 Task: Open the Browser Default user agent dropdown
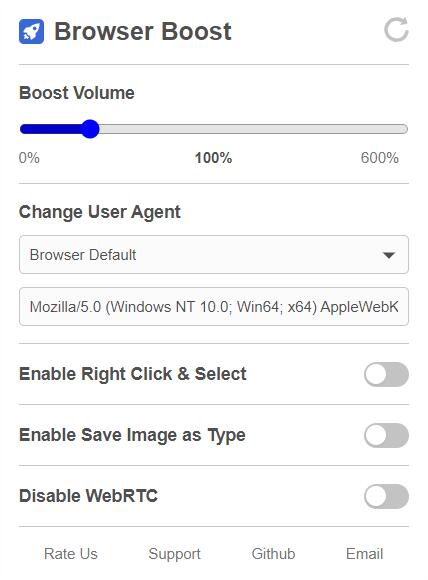214,254
